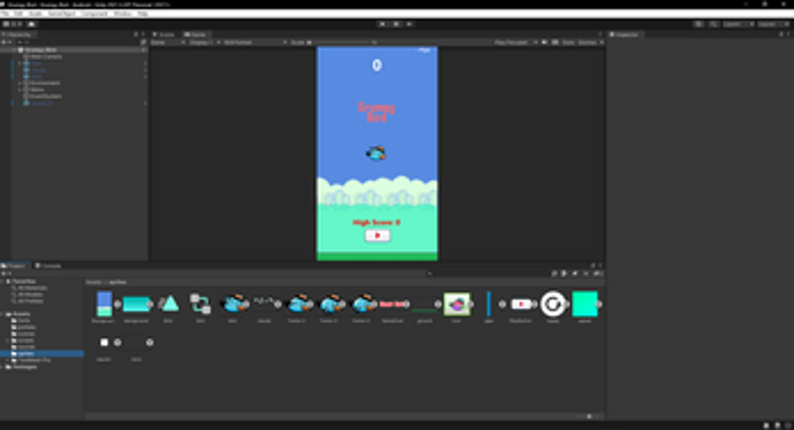Open the Help menu

tap(143, 14)
